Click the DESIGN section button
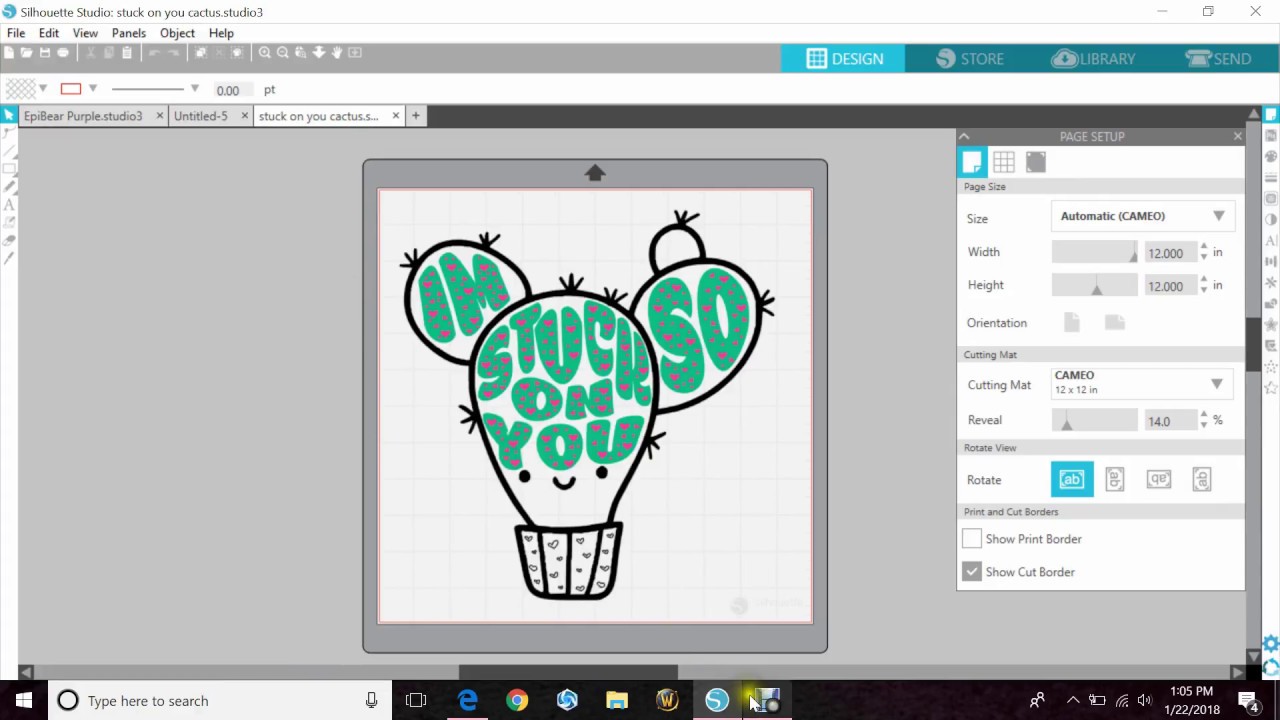The width and height of the screenshot is (1280, 720). (844, 59)
